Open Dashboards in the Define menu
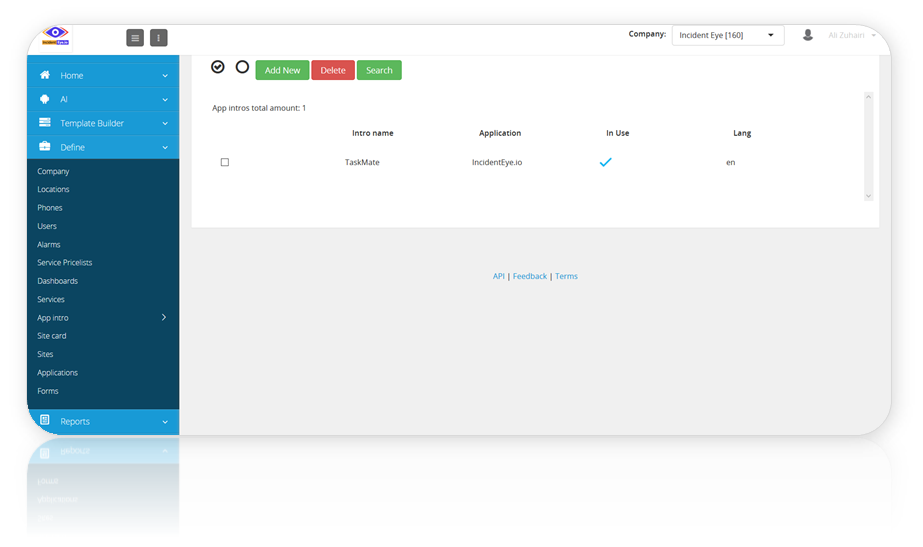The image size is (923, 547). pos(57,281)
